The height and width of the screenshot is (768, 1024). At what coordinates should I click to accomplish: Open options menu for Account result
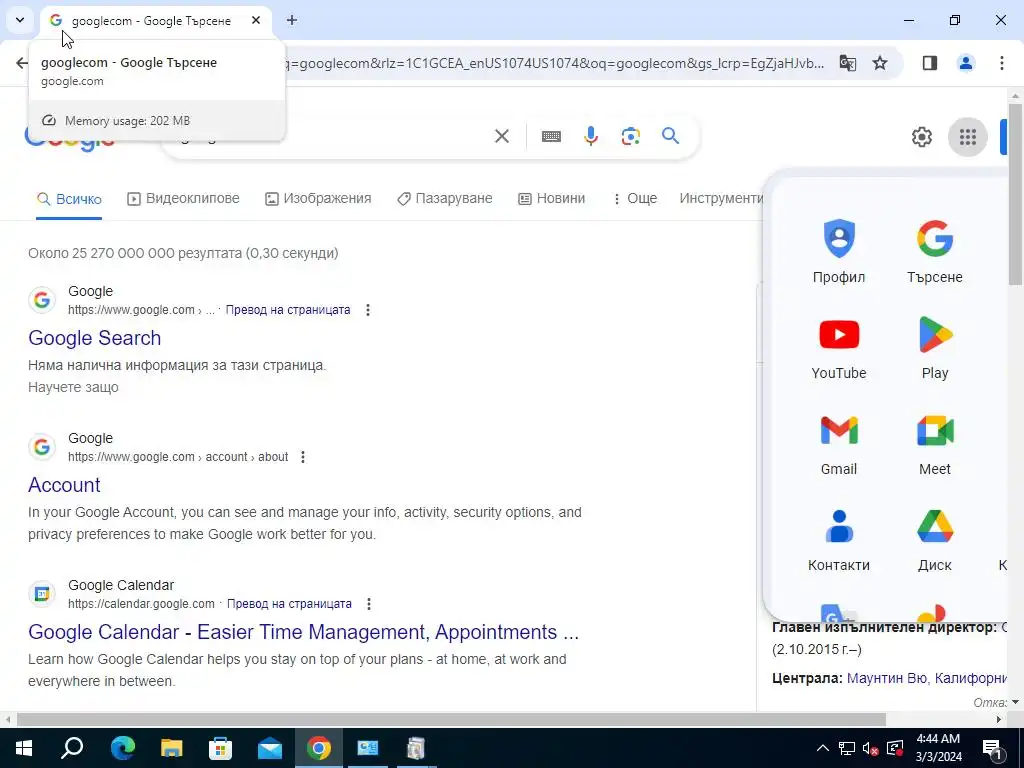pyautogui.click(x=302, y=457)
